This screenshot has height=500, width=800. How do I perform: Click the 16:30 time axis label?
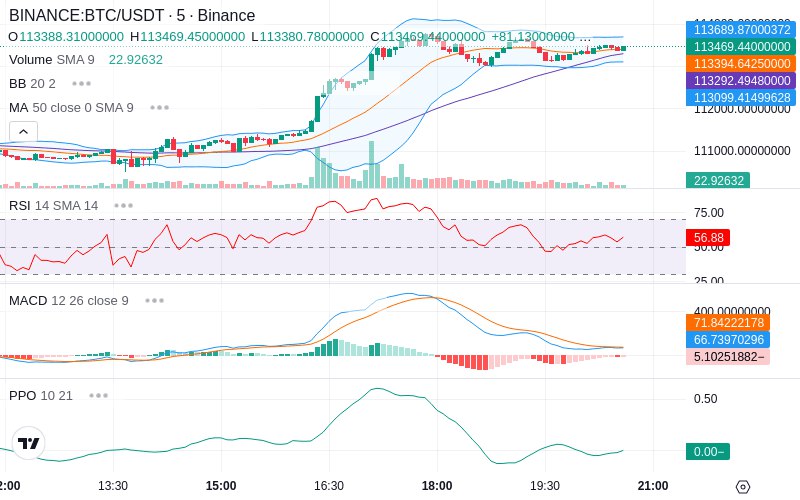tap(329, 486)
